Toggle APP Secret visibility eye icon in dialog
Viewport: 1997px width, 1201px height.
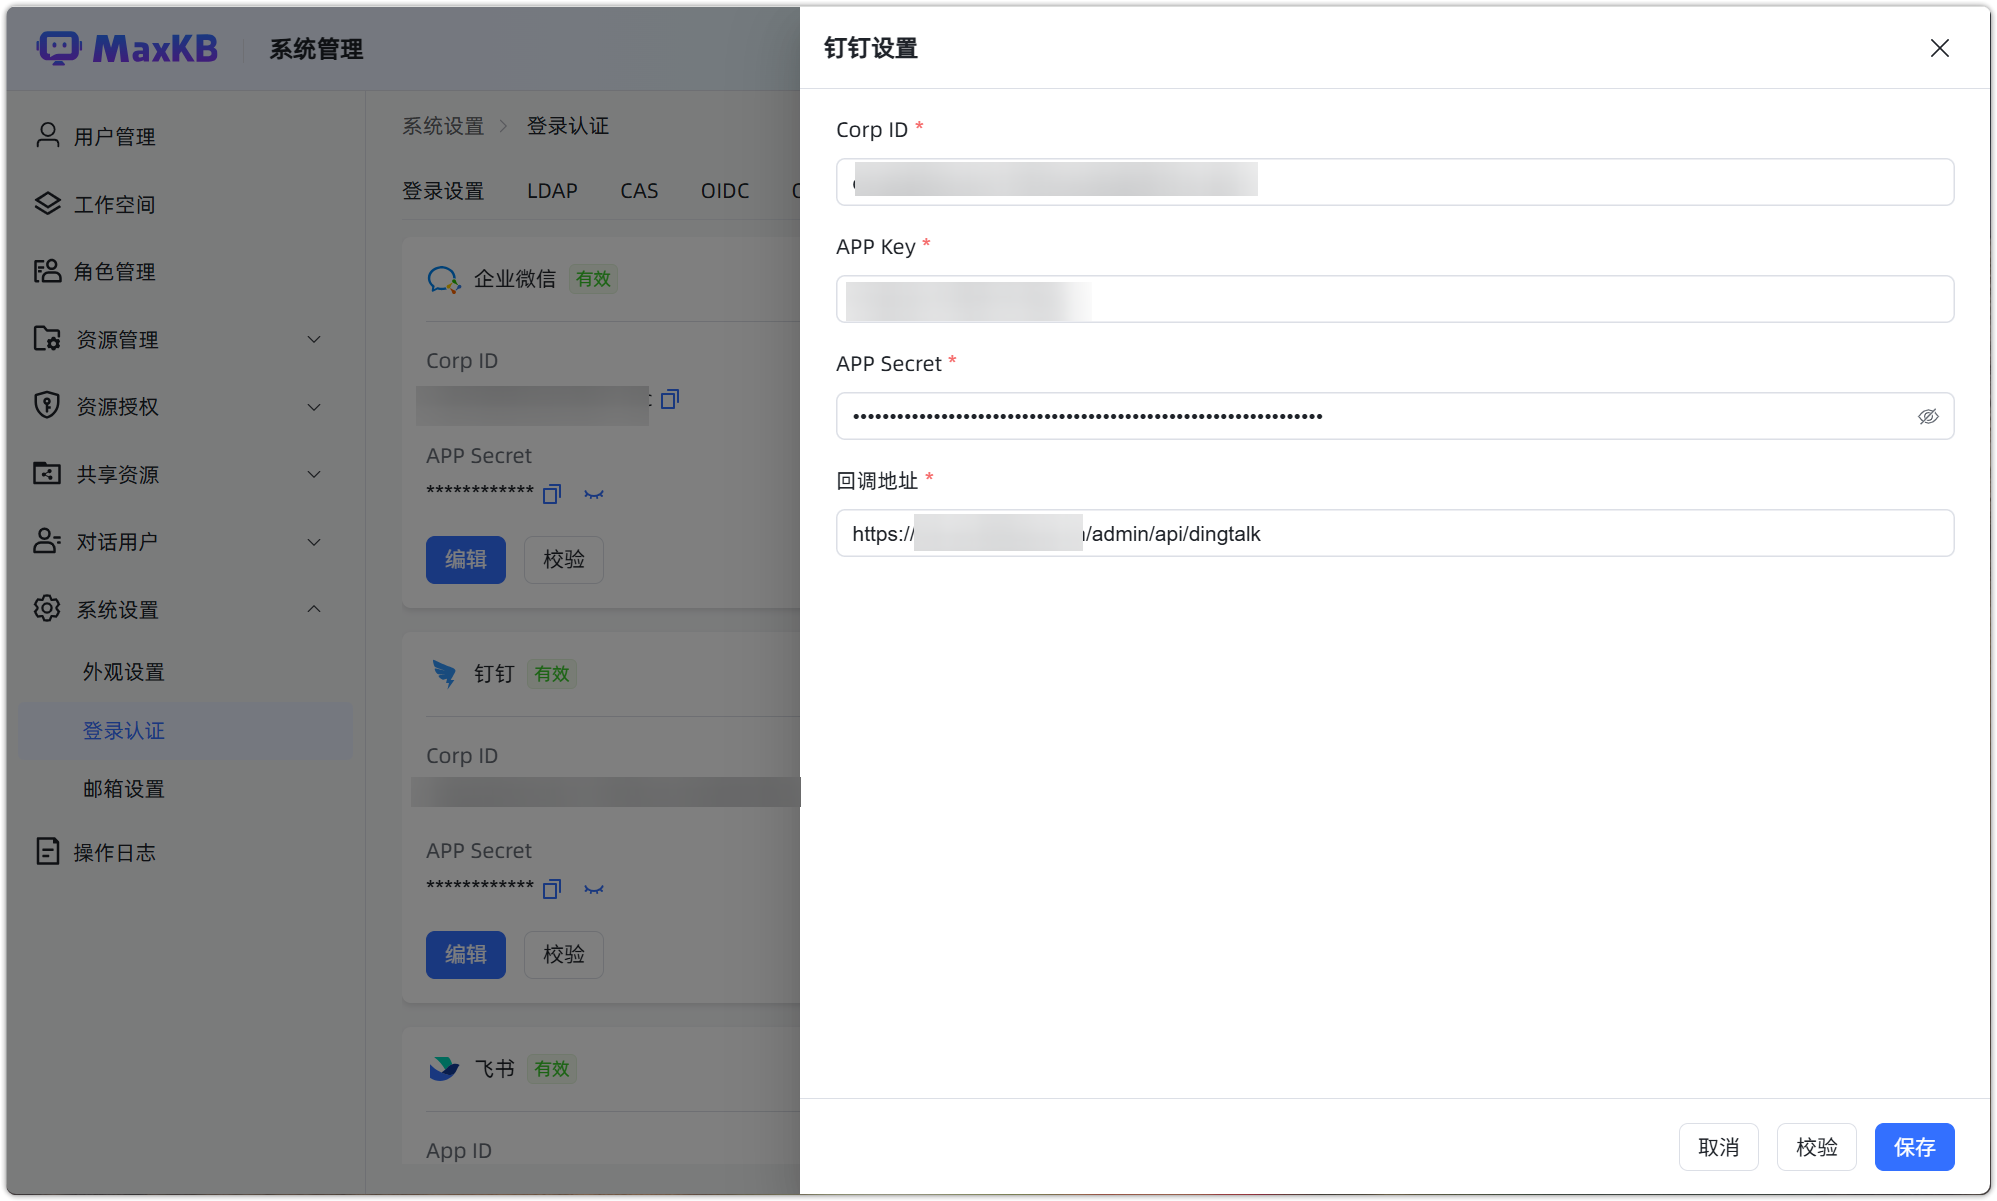pos(1927,416)
